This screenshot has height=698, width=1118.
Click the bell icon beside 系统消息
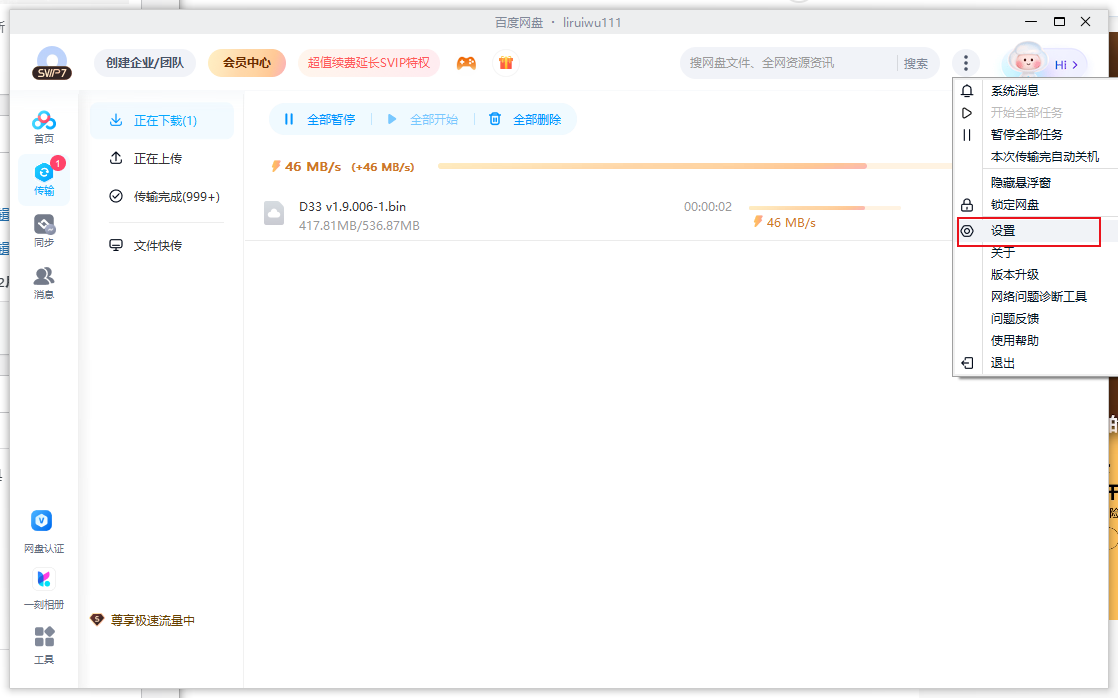tap(967, 91)
